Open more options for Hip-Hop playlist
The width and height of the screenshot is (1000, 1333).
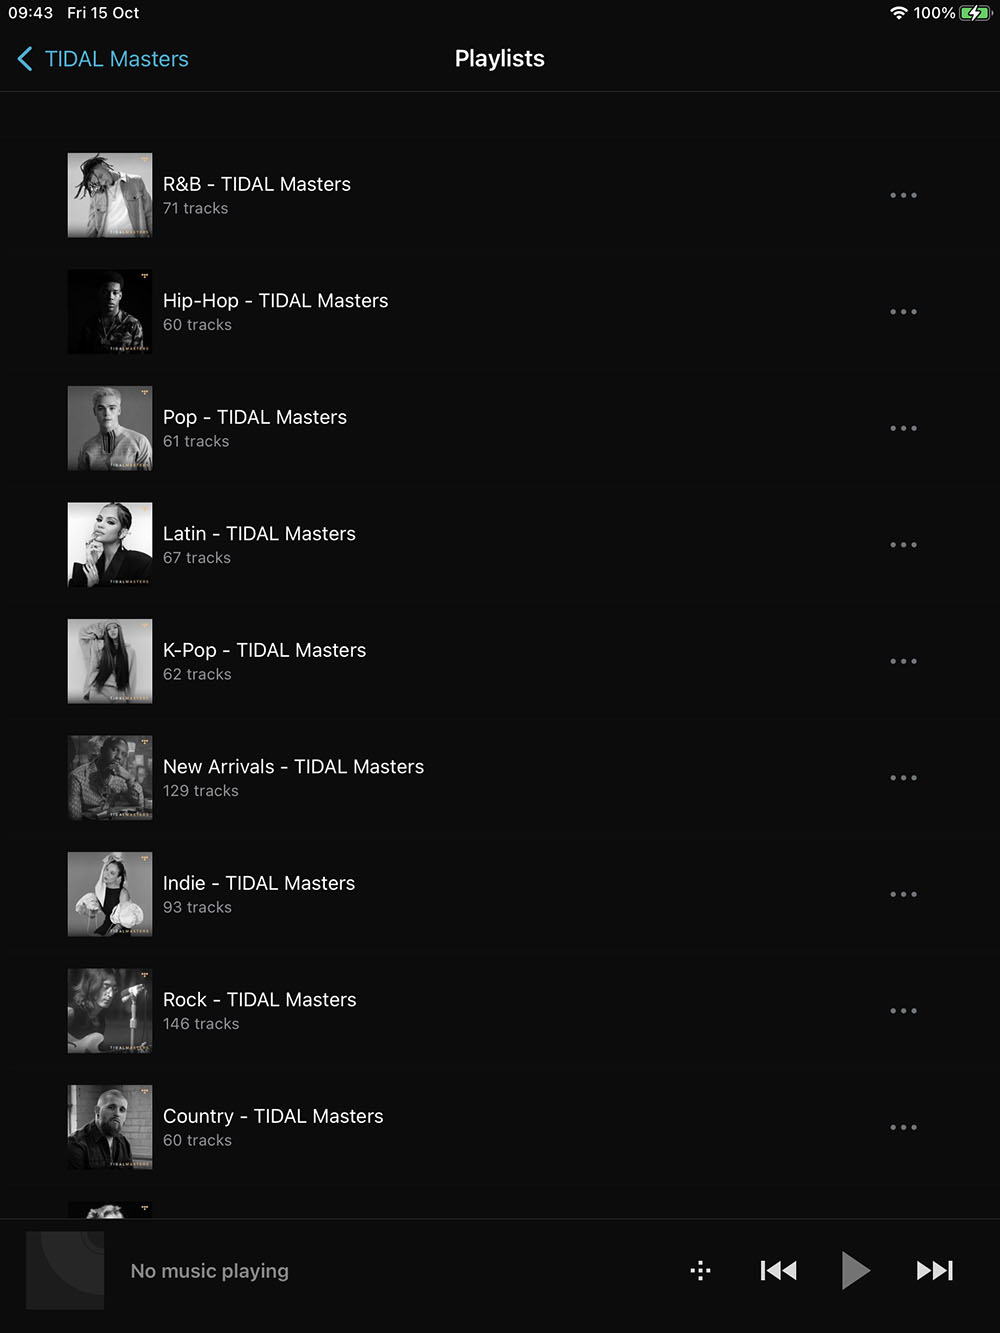[903, 312]
